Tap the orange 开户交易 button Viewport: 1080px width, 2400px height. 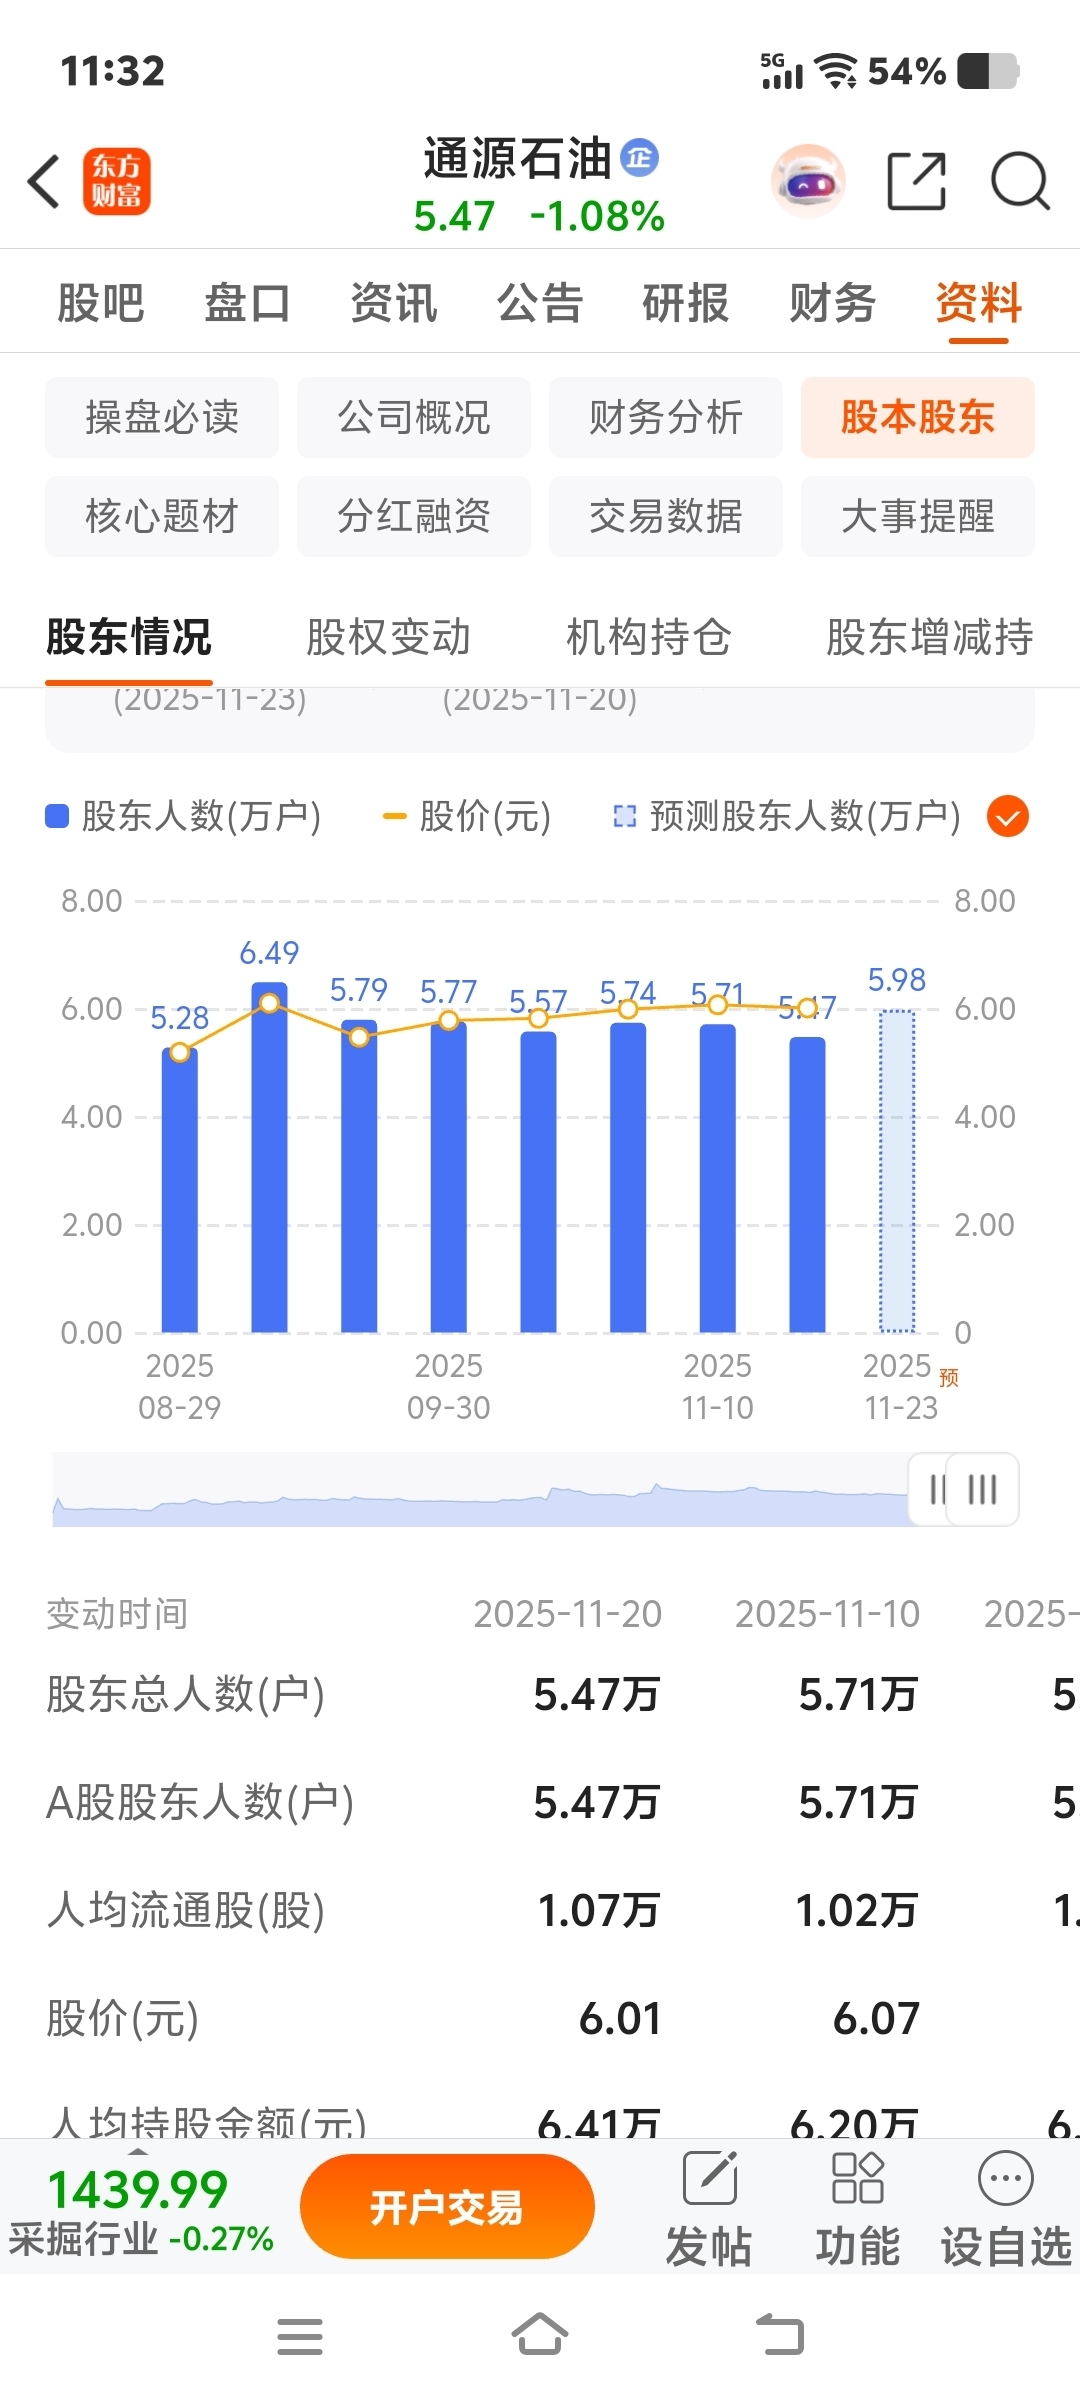447,2206
